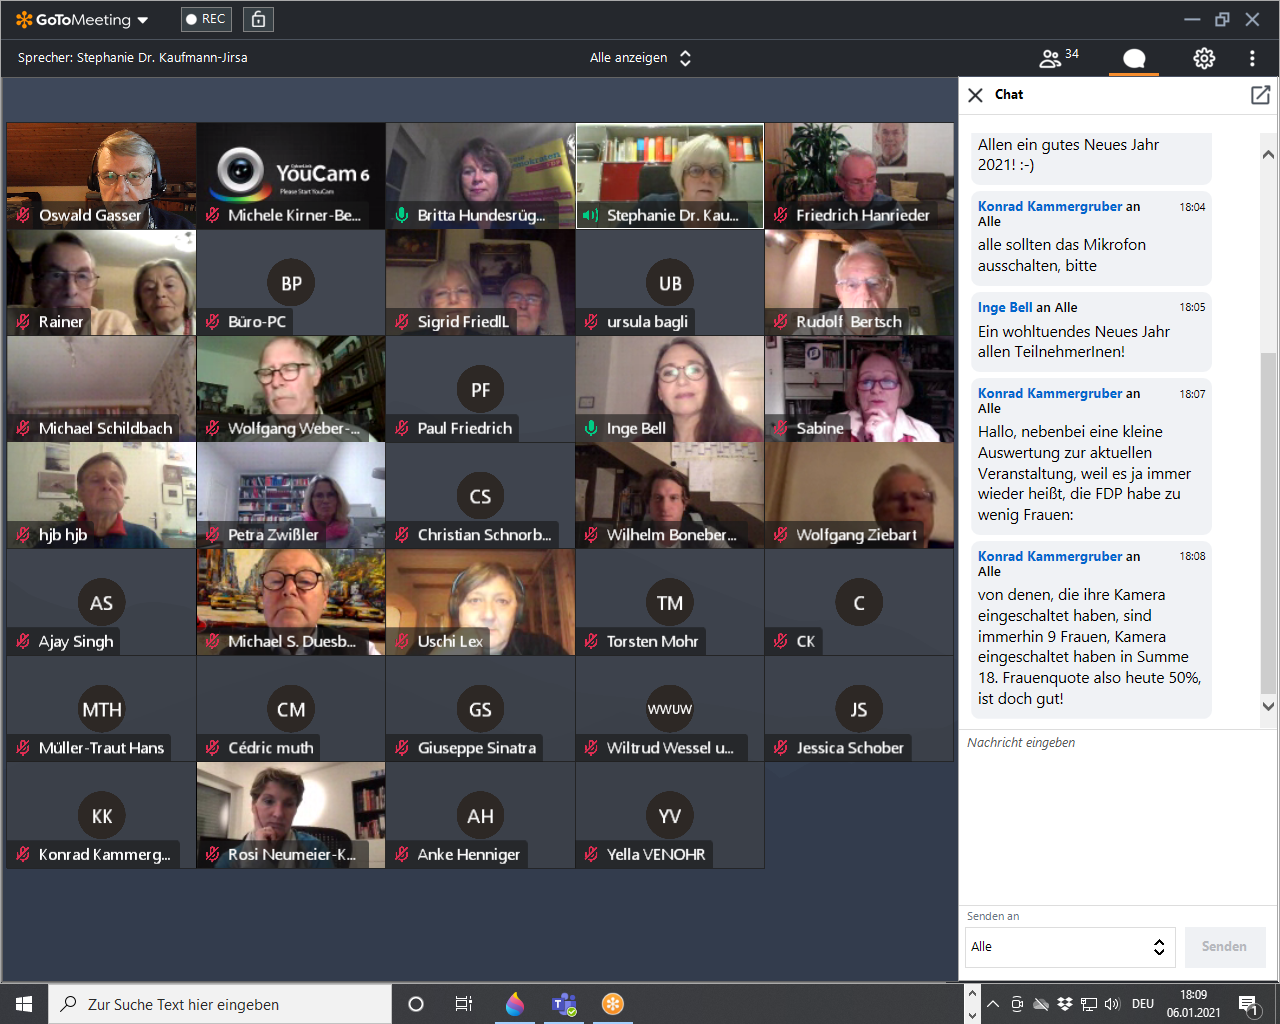Screen dimensions: 1280x1024
Task: Click the Senden button
Action: 1224,947
